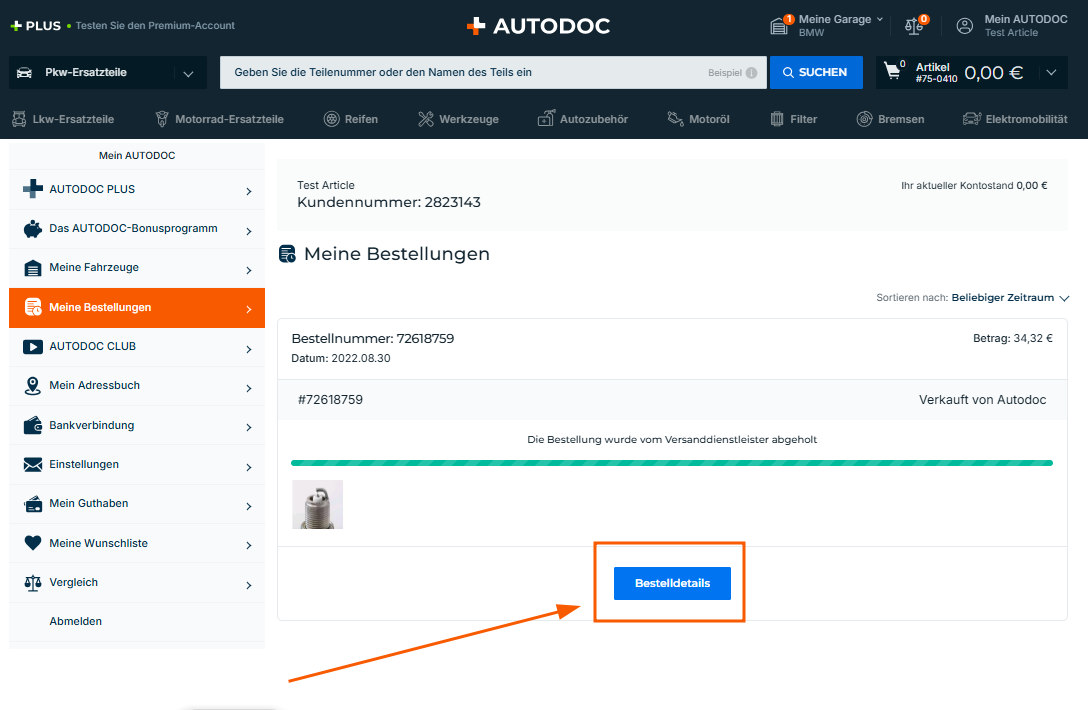Click the info icon next to Beispiel
The width and height of the screenshot is (1088, 710).
751,73
